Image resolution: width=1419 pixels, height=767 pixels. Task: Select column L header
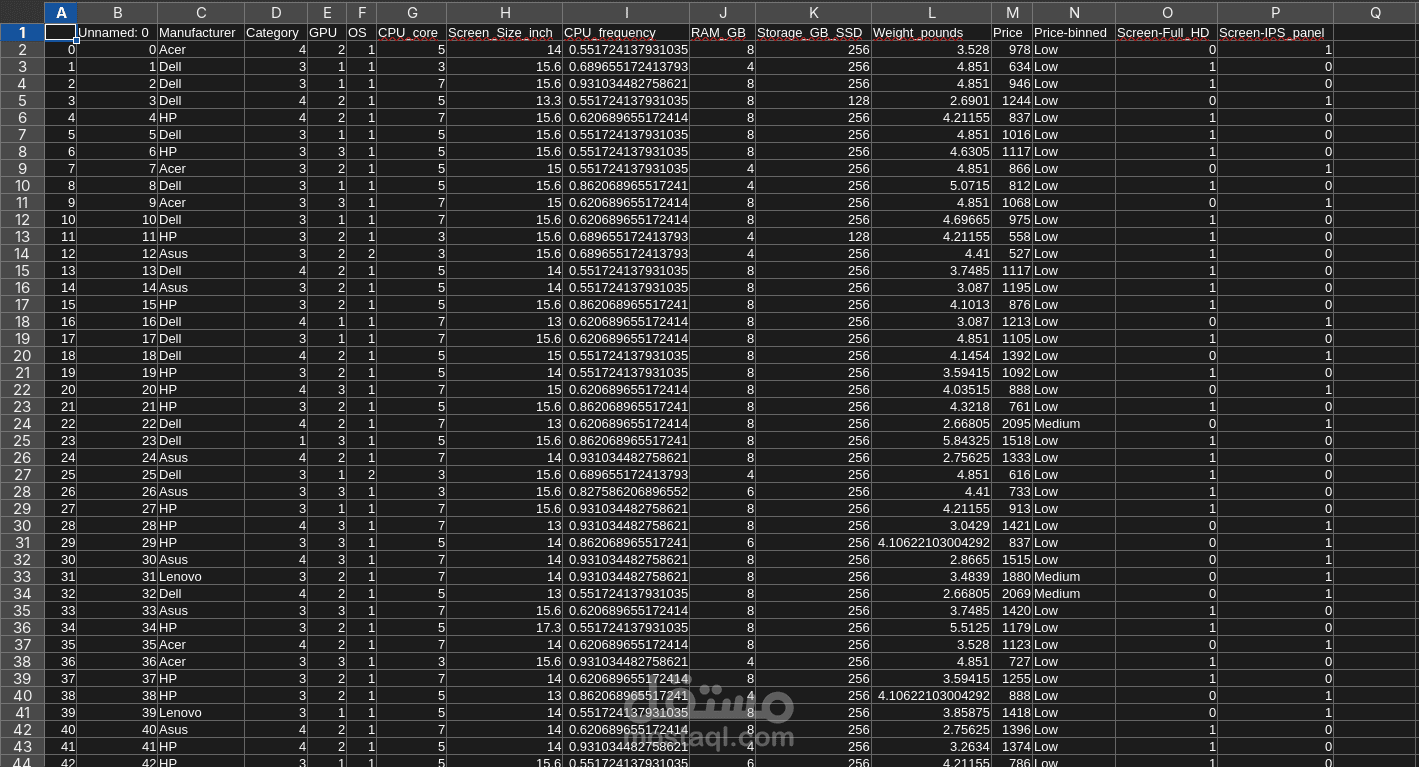pos(931,12)
